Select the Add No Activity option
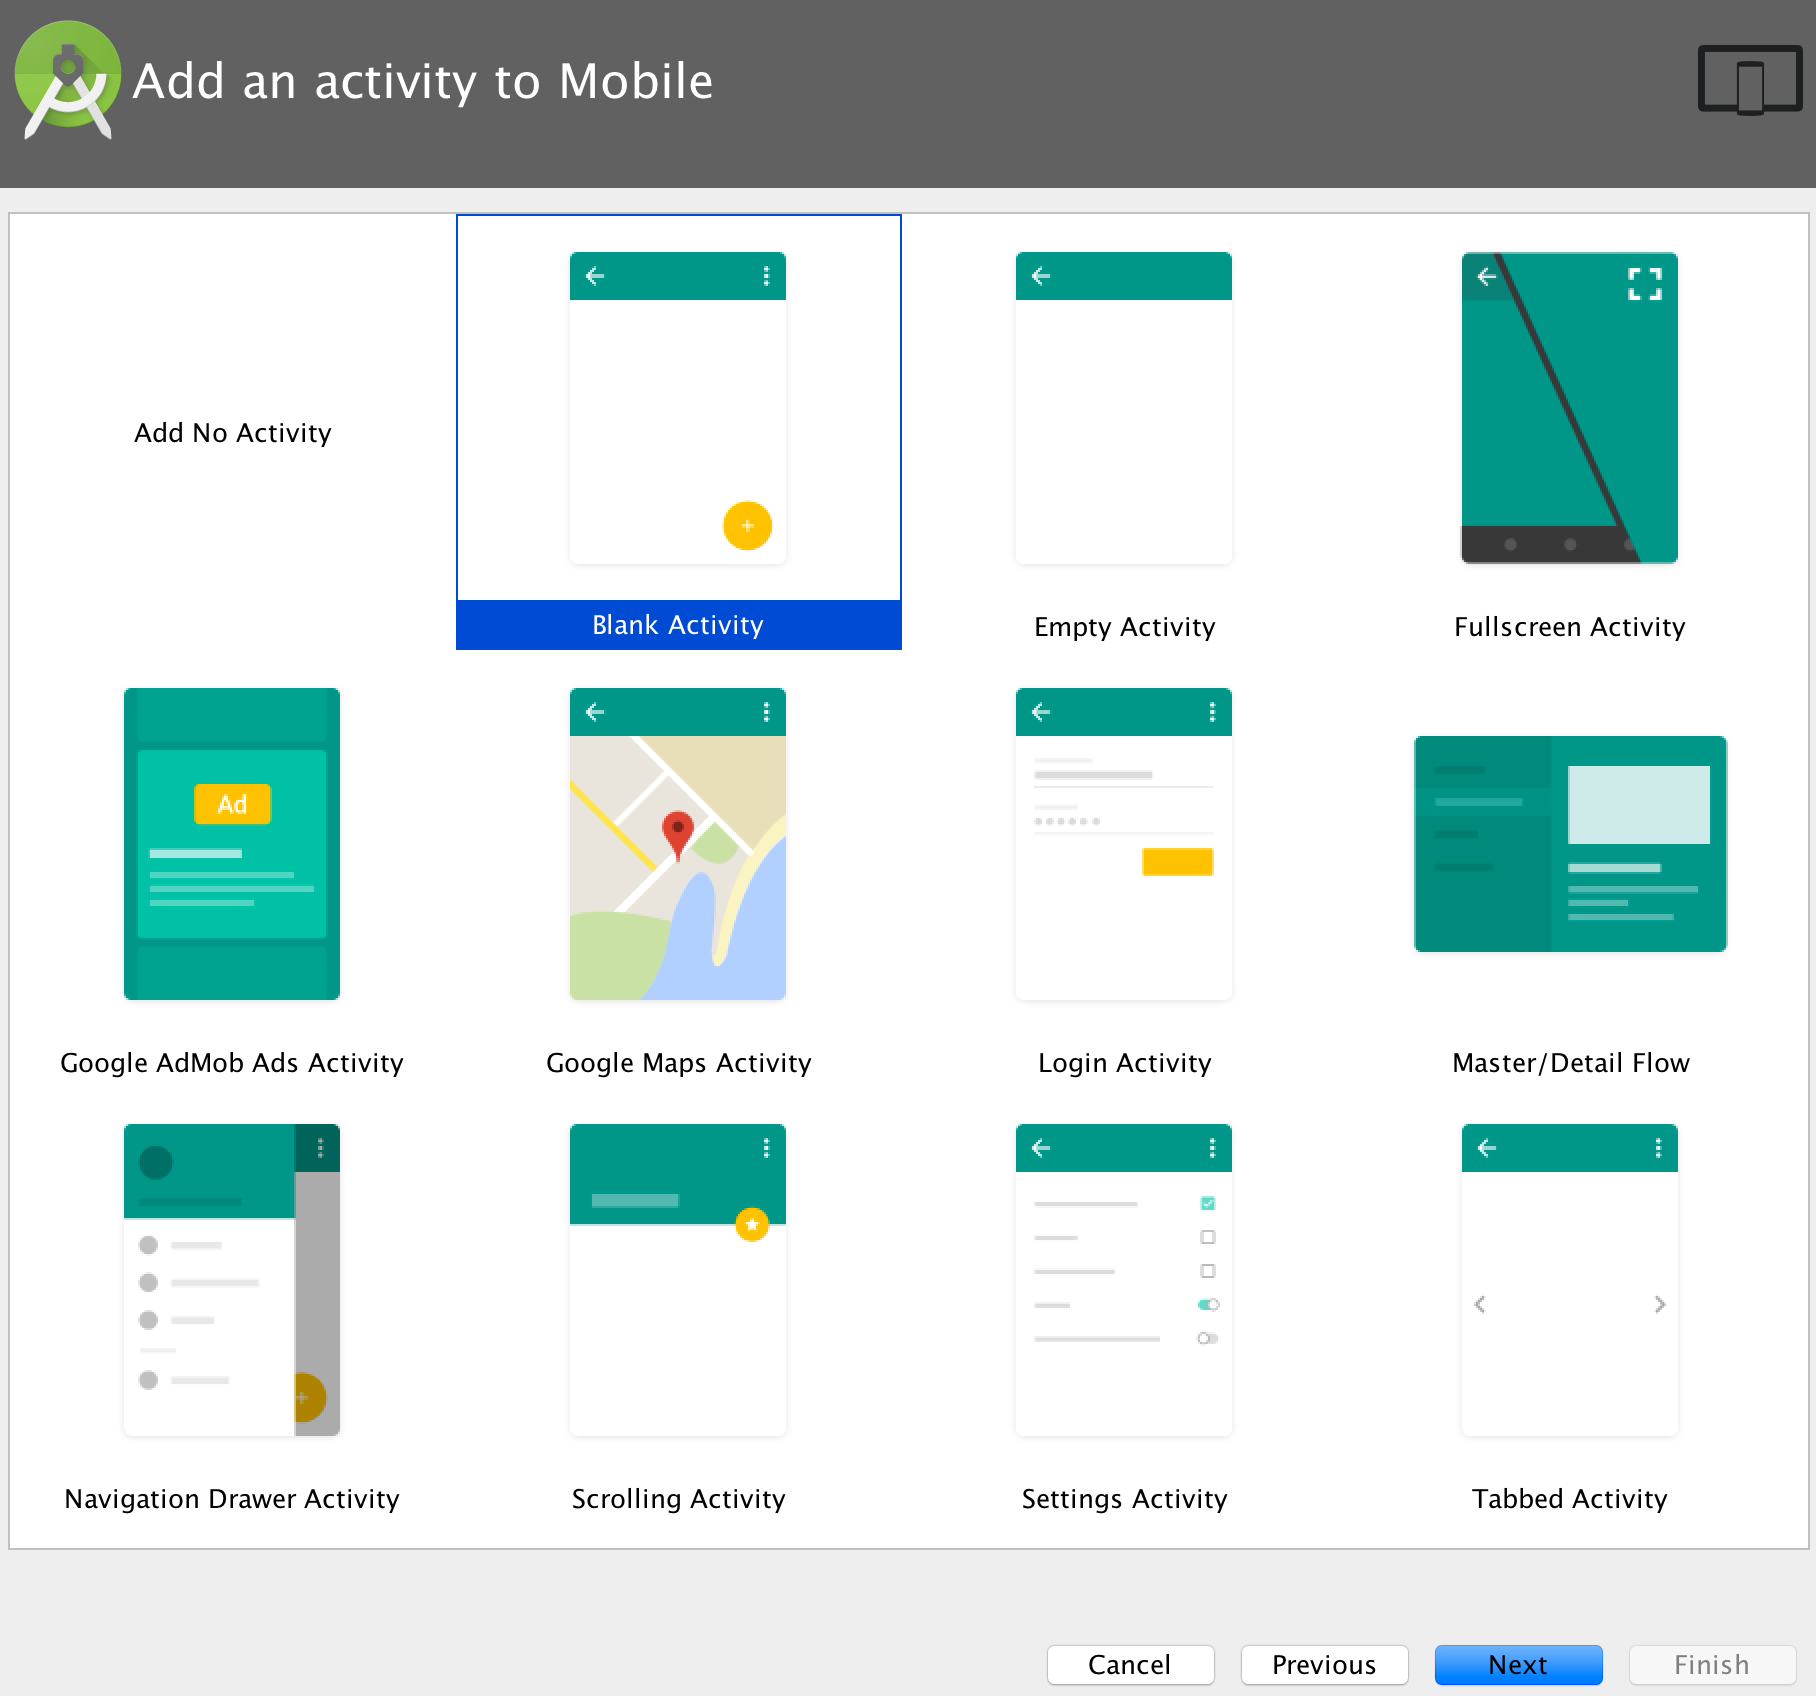 pyautogui.click(x=233, y=433)
